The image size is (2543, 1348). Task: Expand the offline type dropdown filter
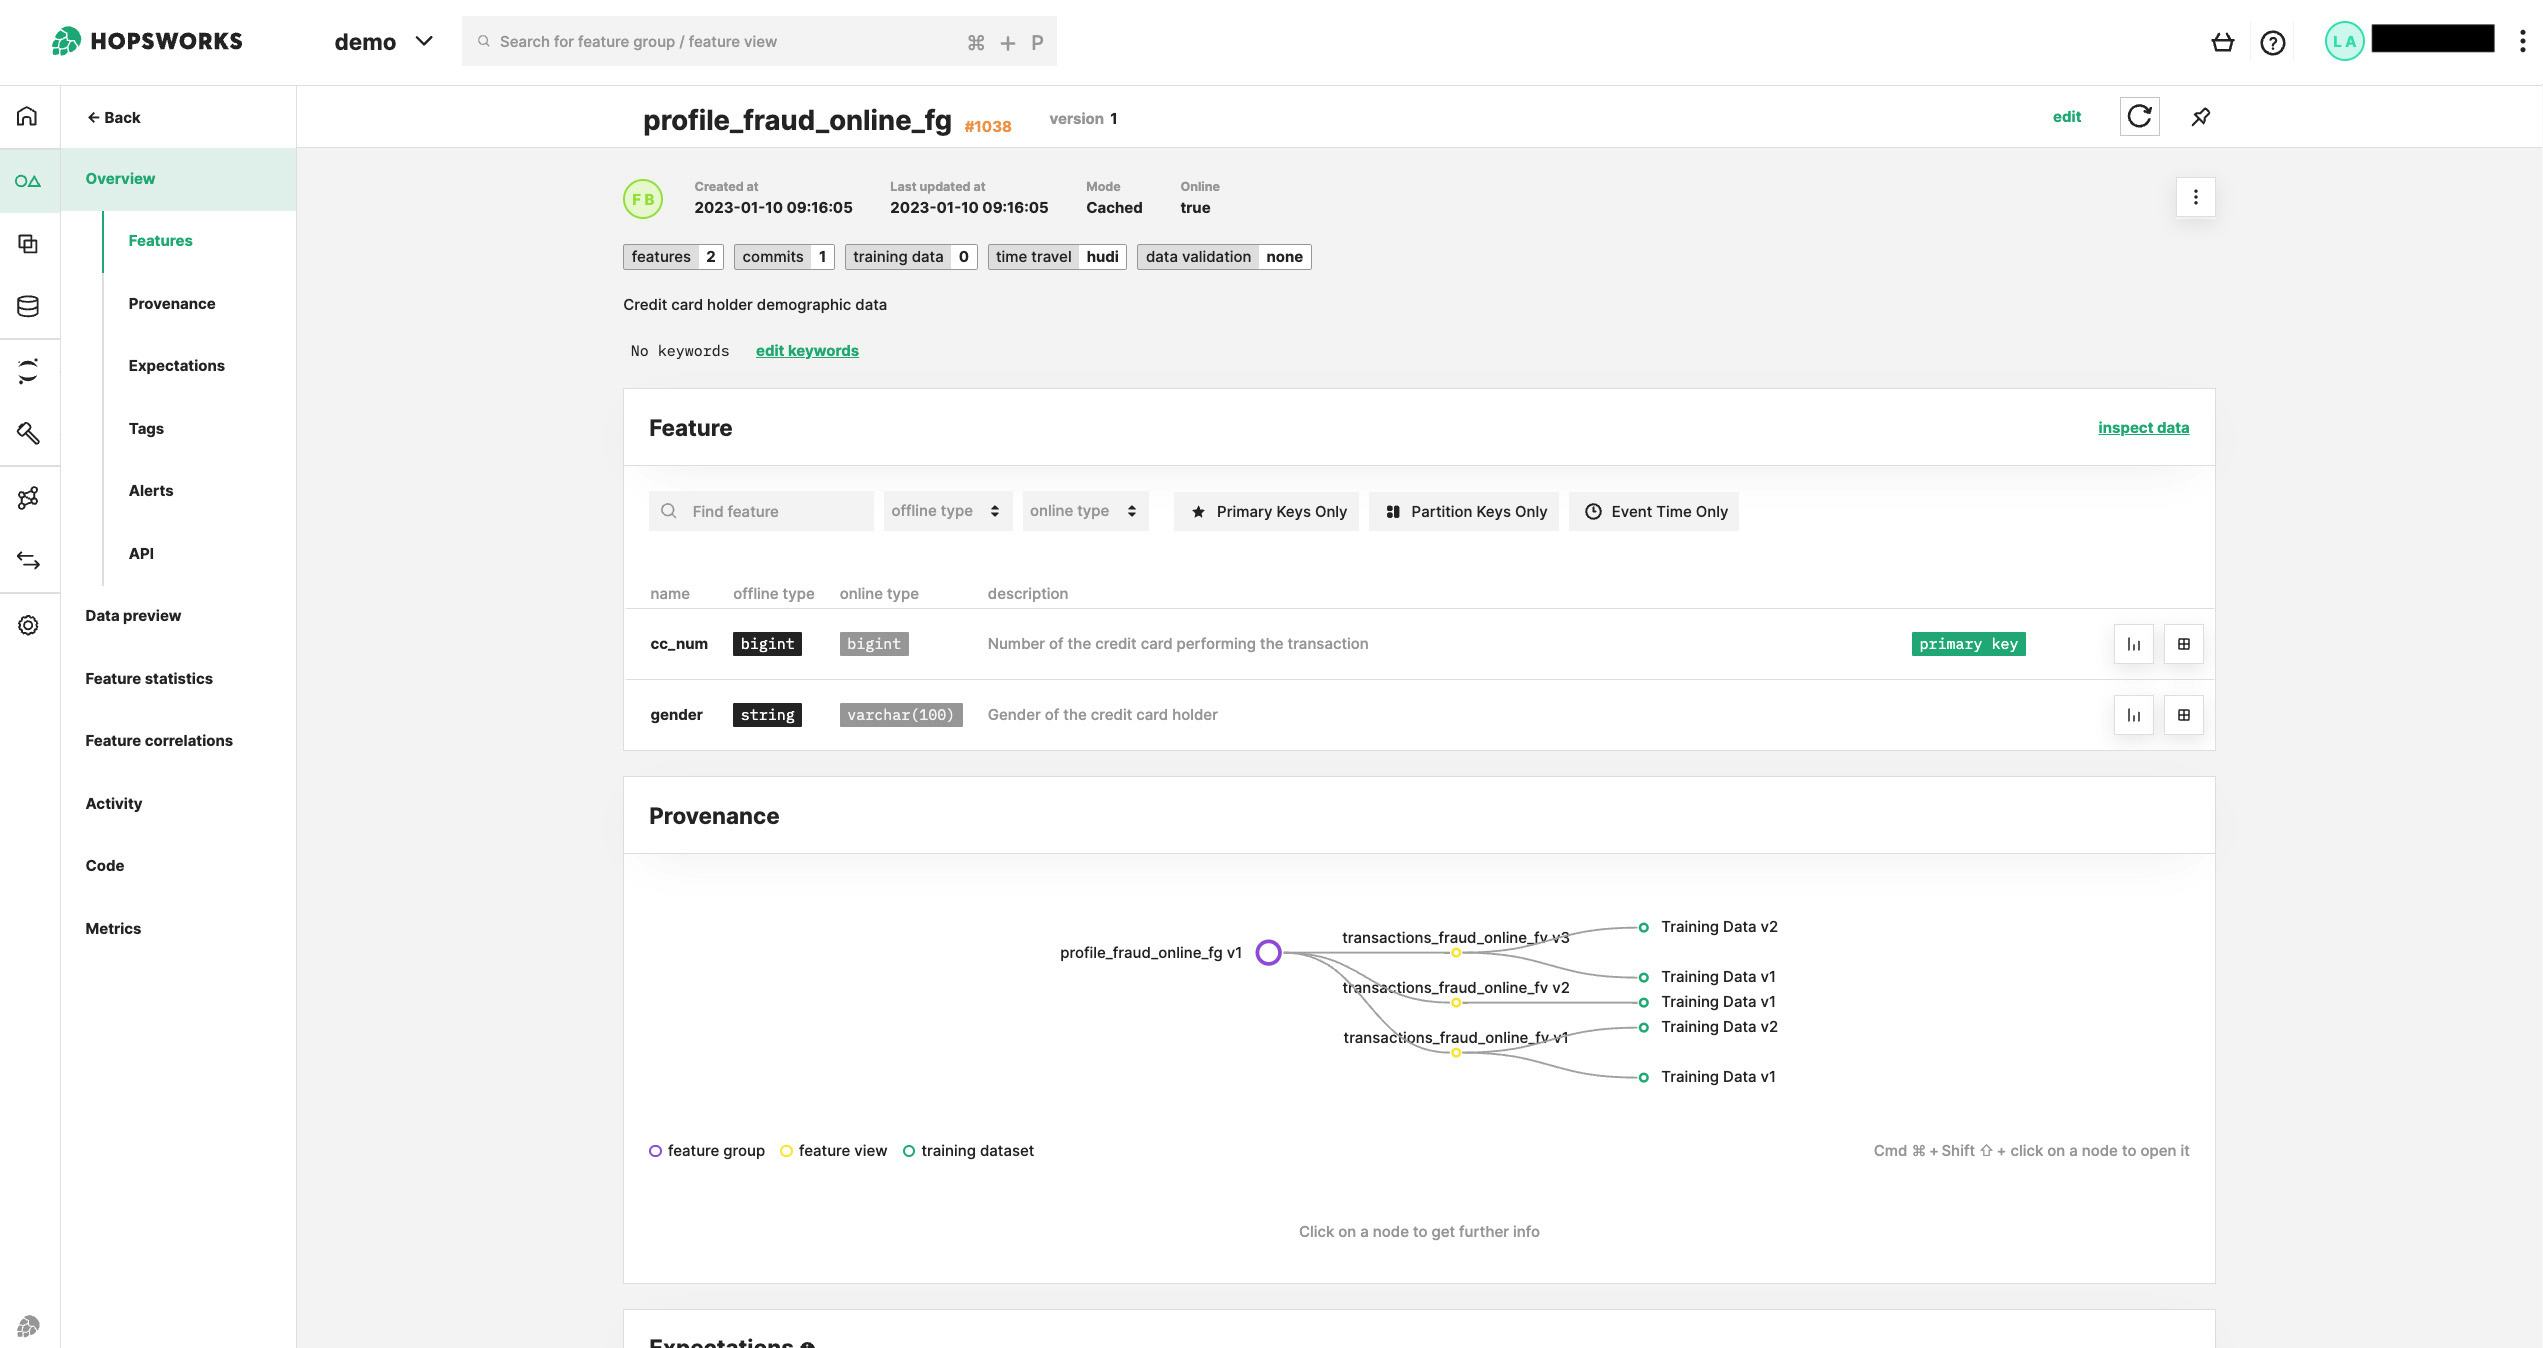(x=945, y=512)
